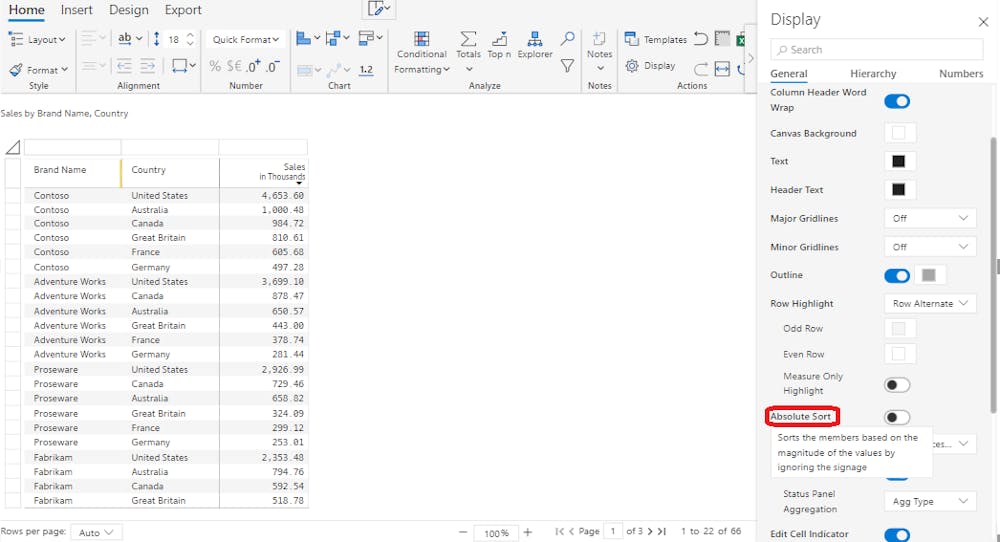Open the Totals sigma menu
The height and width of the screenshot is (542, 1000).
[x=468, y=52]
